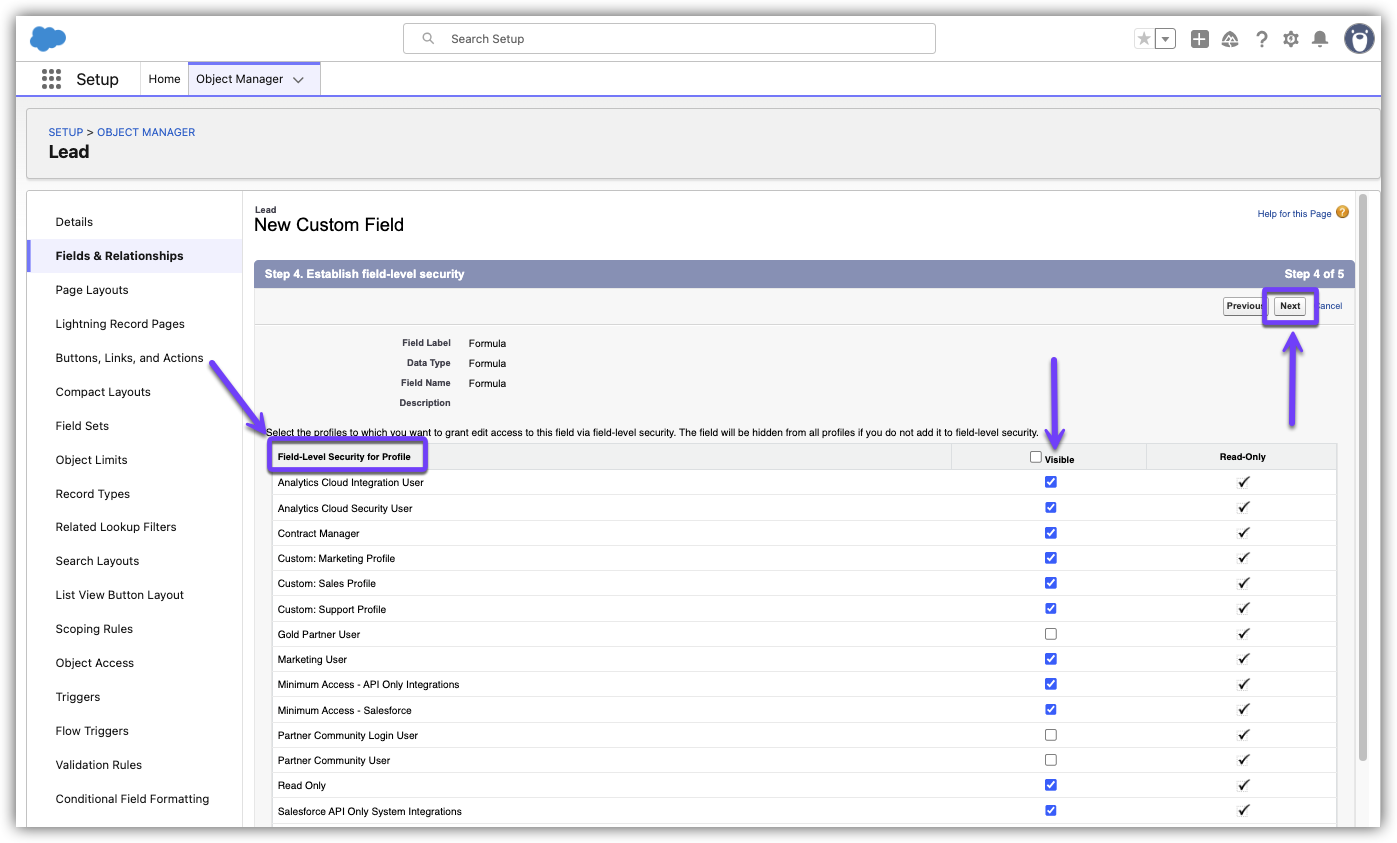Click the Salesforce cloud logo
1397x843 pixels.
coord(48,39)
